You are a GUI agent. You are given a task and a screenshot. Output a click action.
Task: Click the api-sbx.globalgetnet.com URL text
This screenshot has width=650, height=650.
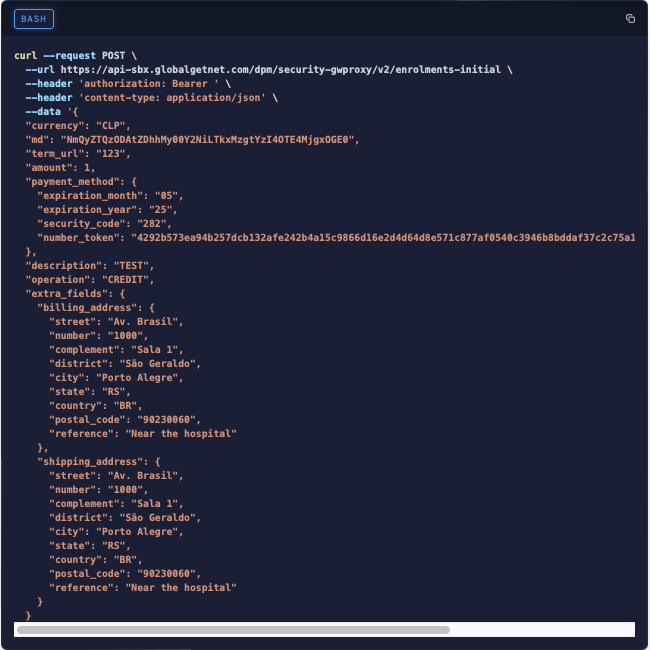coord(281,70)
